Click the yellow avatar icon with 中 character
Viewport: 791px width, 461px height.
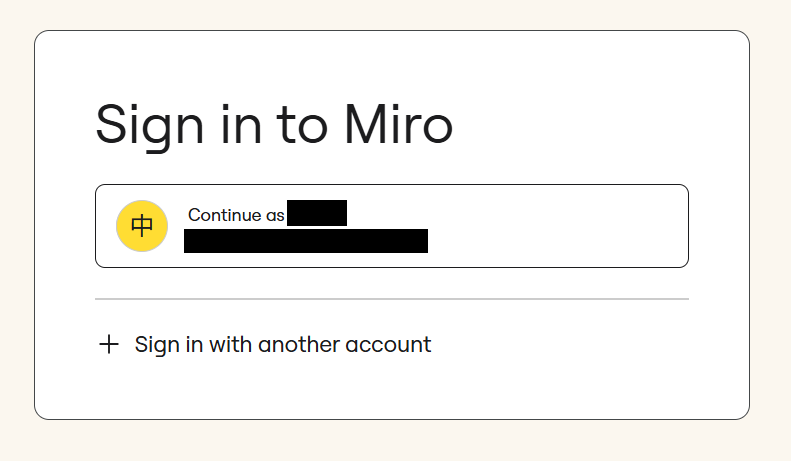[141, 226]
